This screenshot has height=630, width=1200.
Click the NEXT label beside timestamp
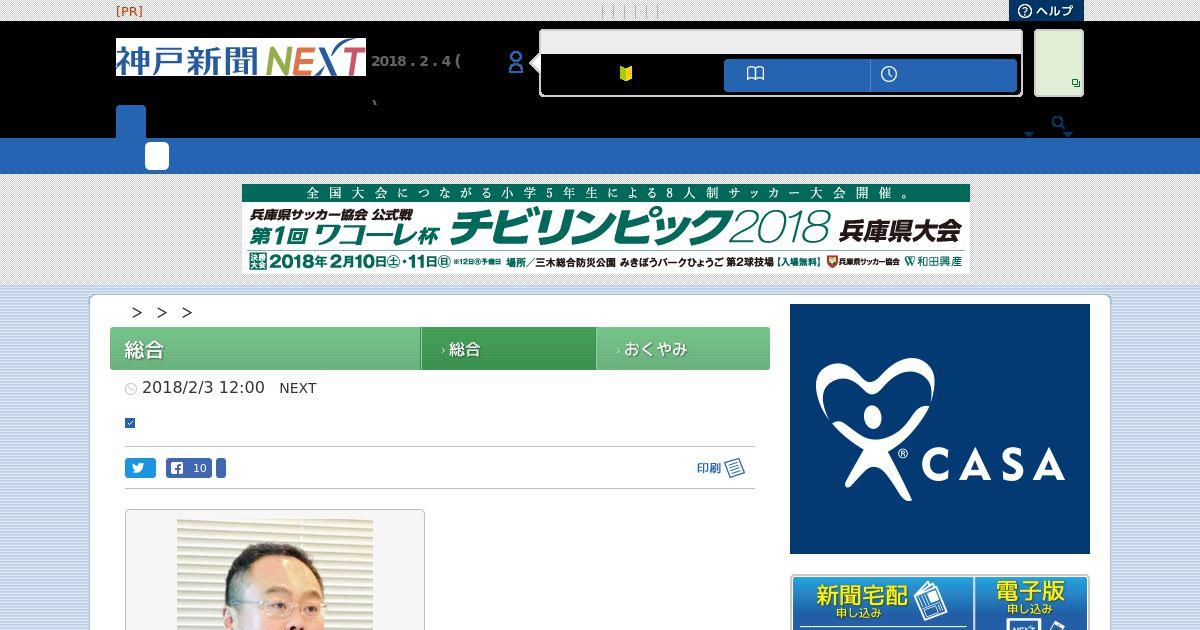(x=298, y=388)
